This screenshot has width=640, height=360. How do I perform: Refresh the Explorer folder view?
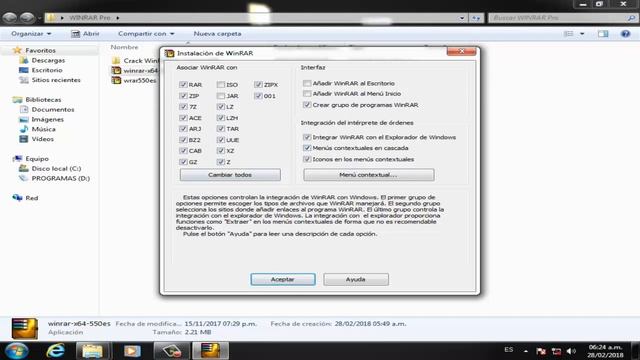point(476,18)
